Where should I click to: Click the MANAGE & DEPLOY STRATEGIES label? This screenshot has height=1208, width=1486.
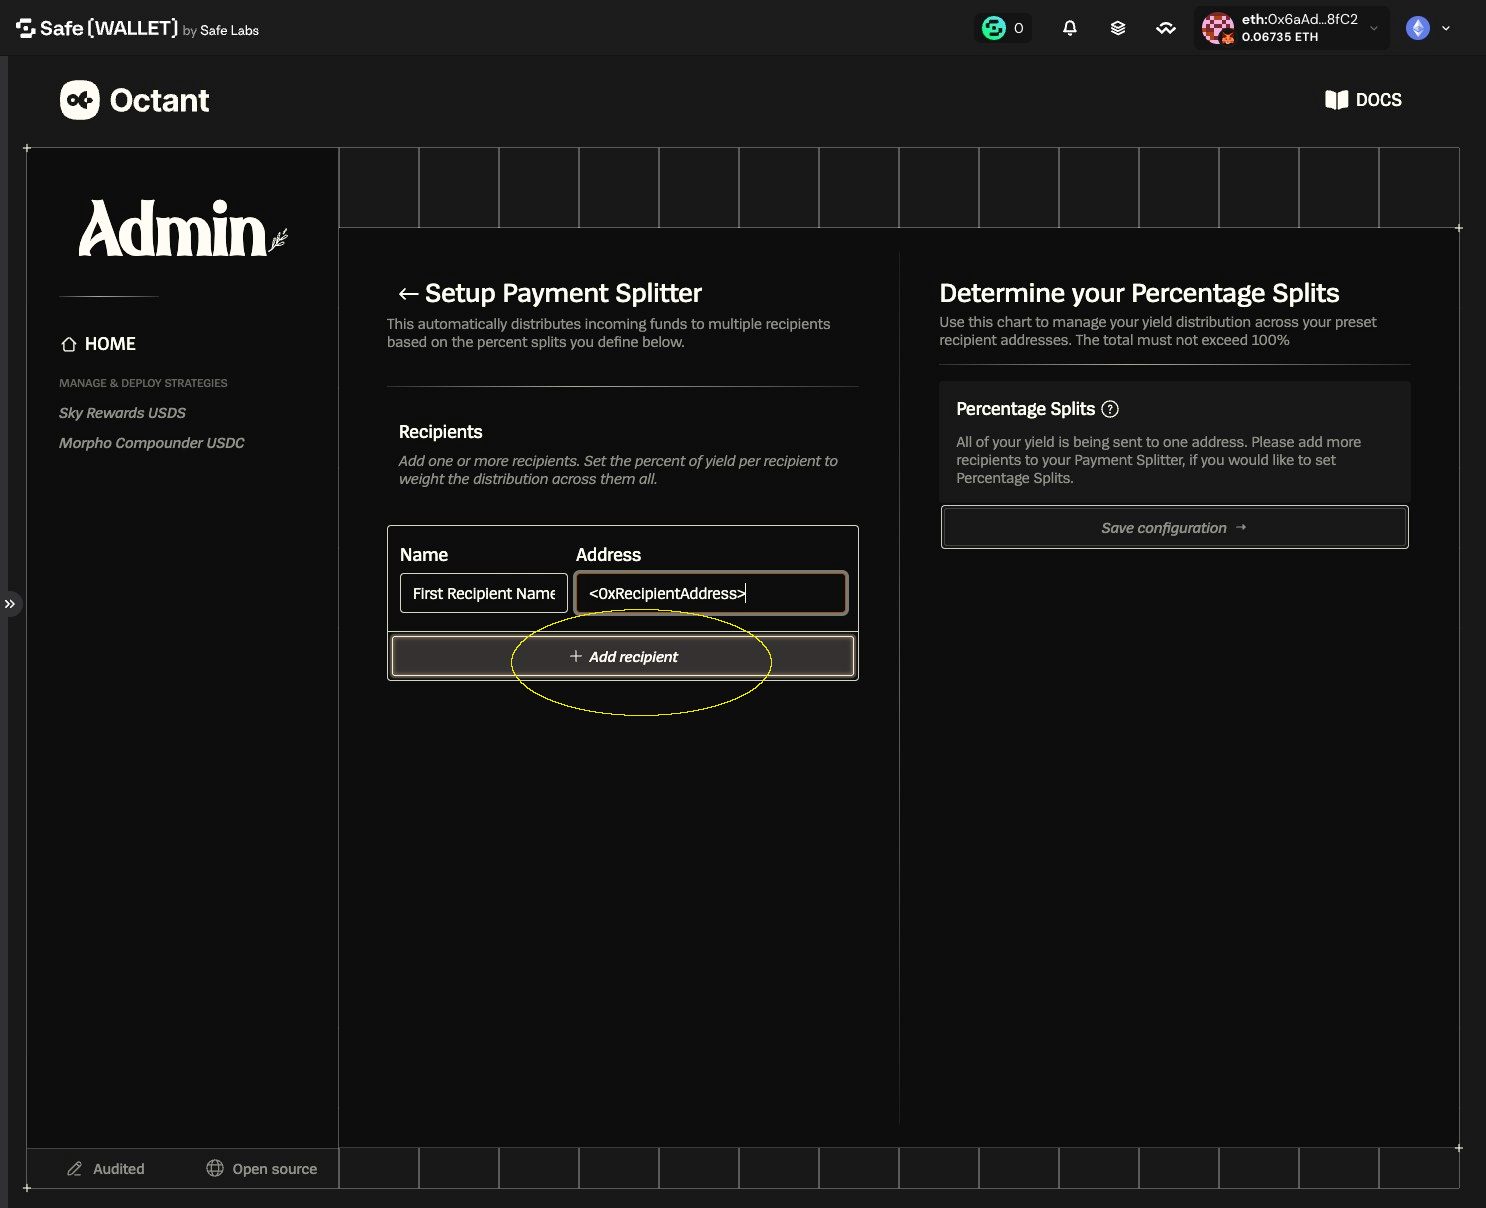tap(143, 383)
